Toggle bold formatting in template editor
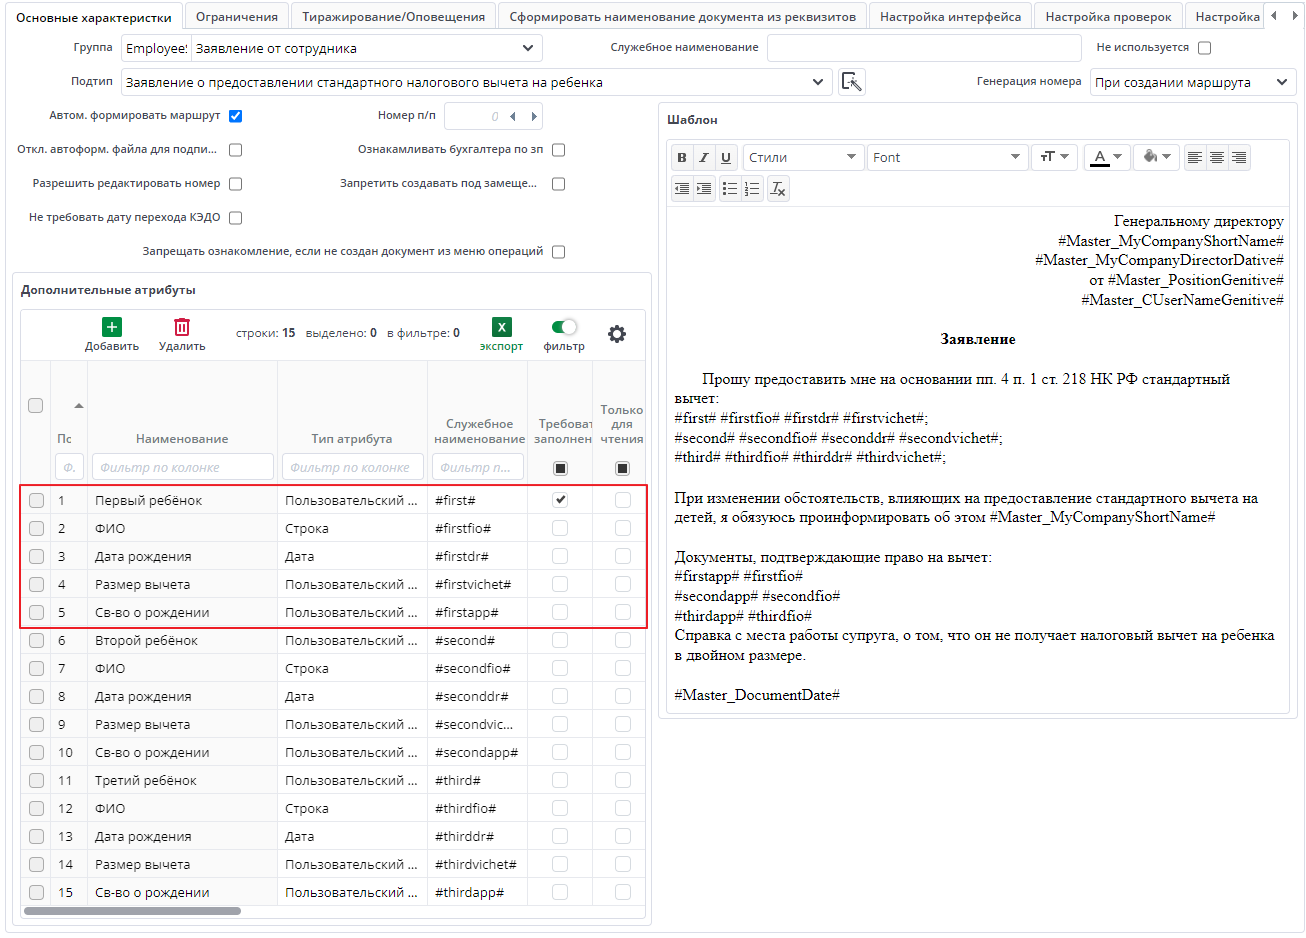 click(x=682, y=157)
